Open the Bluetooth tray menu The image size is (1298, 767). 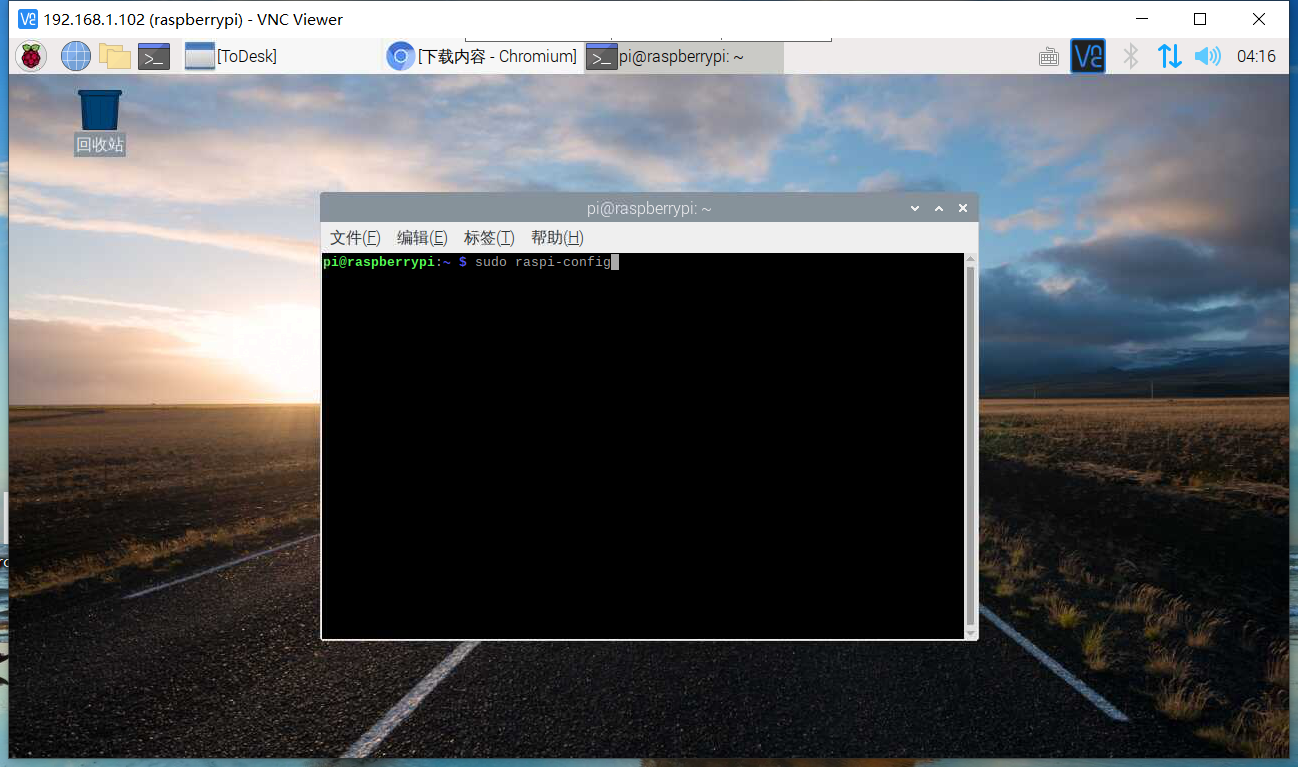coord(1131,56)
